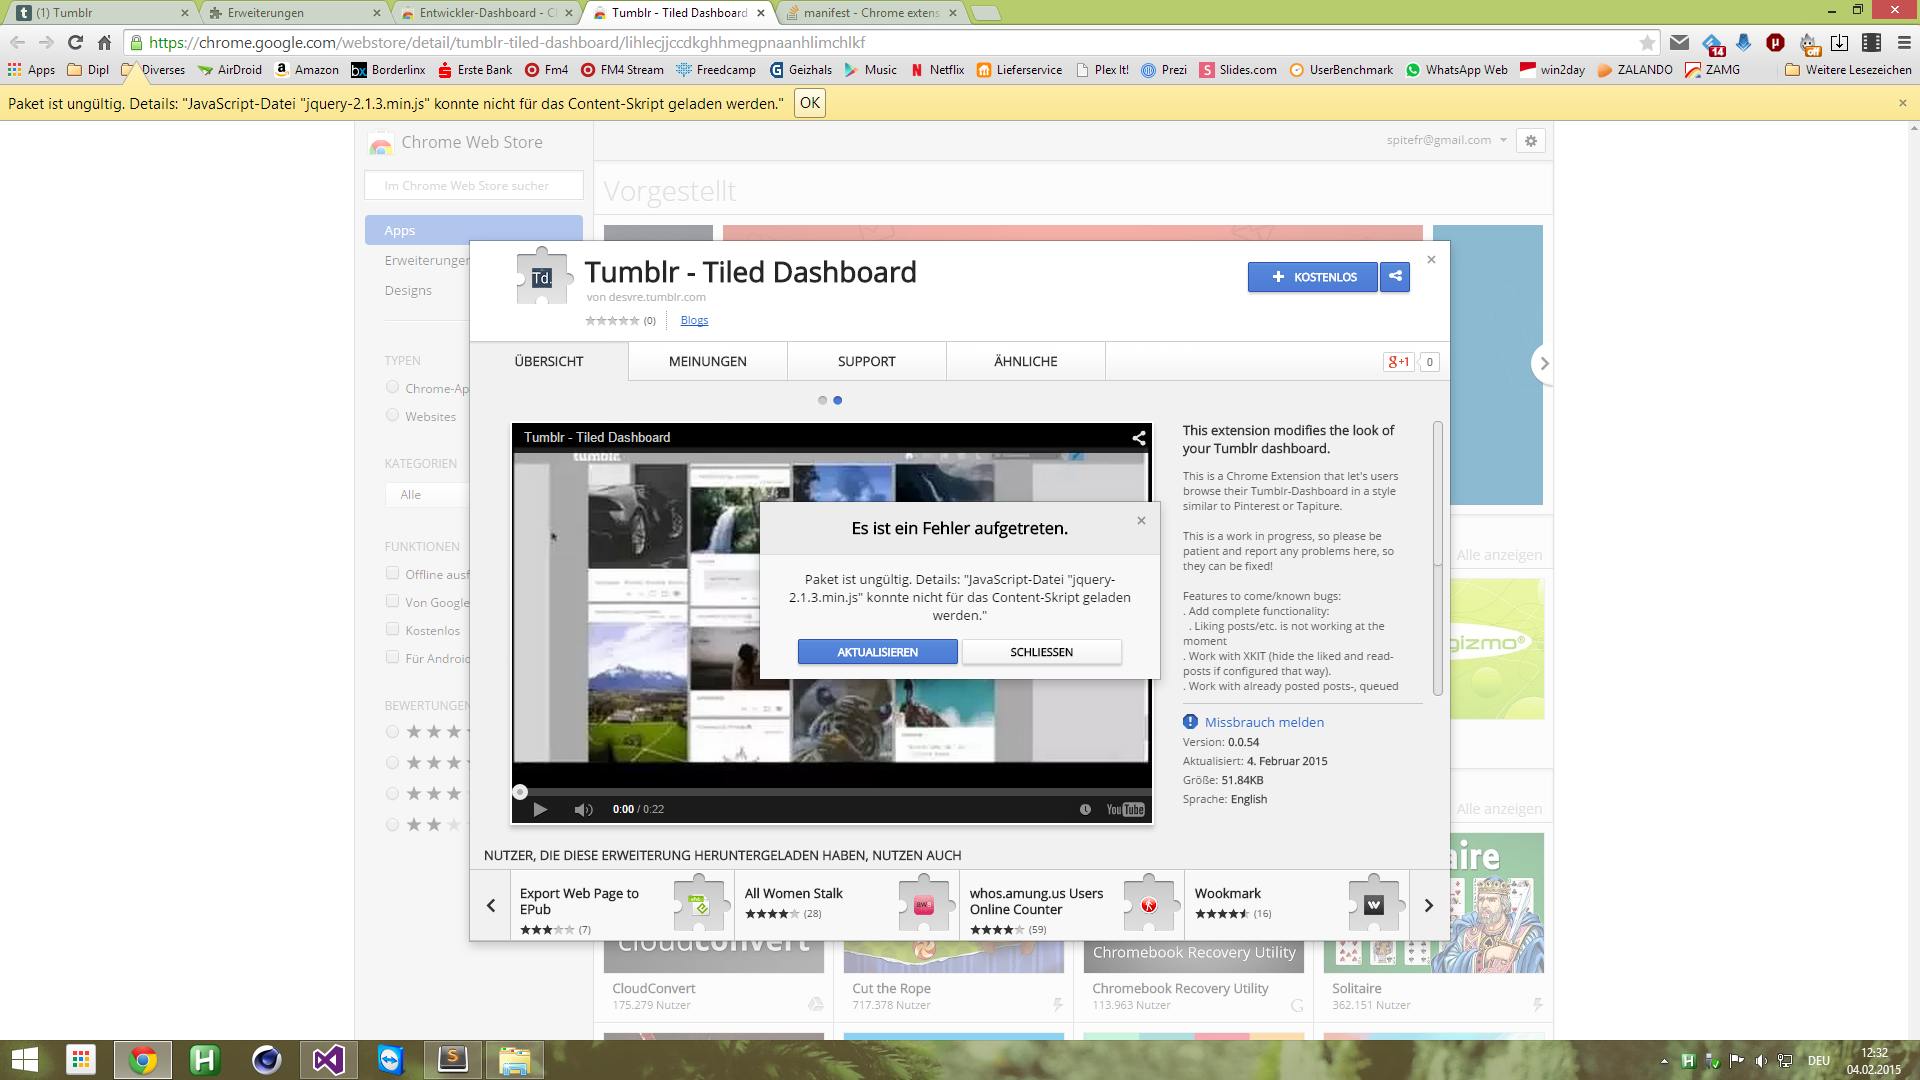Click the KOSTENLOS install button

[x=1313, y=277]
